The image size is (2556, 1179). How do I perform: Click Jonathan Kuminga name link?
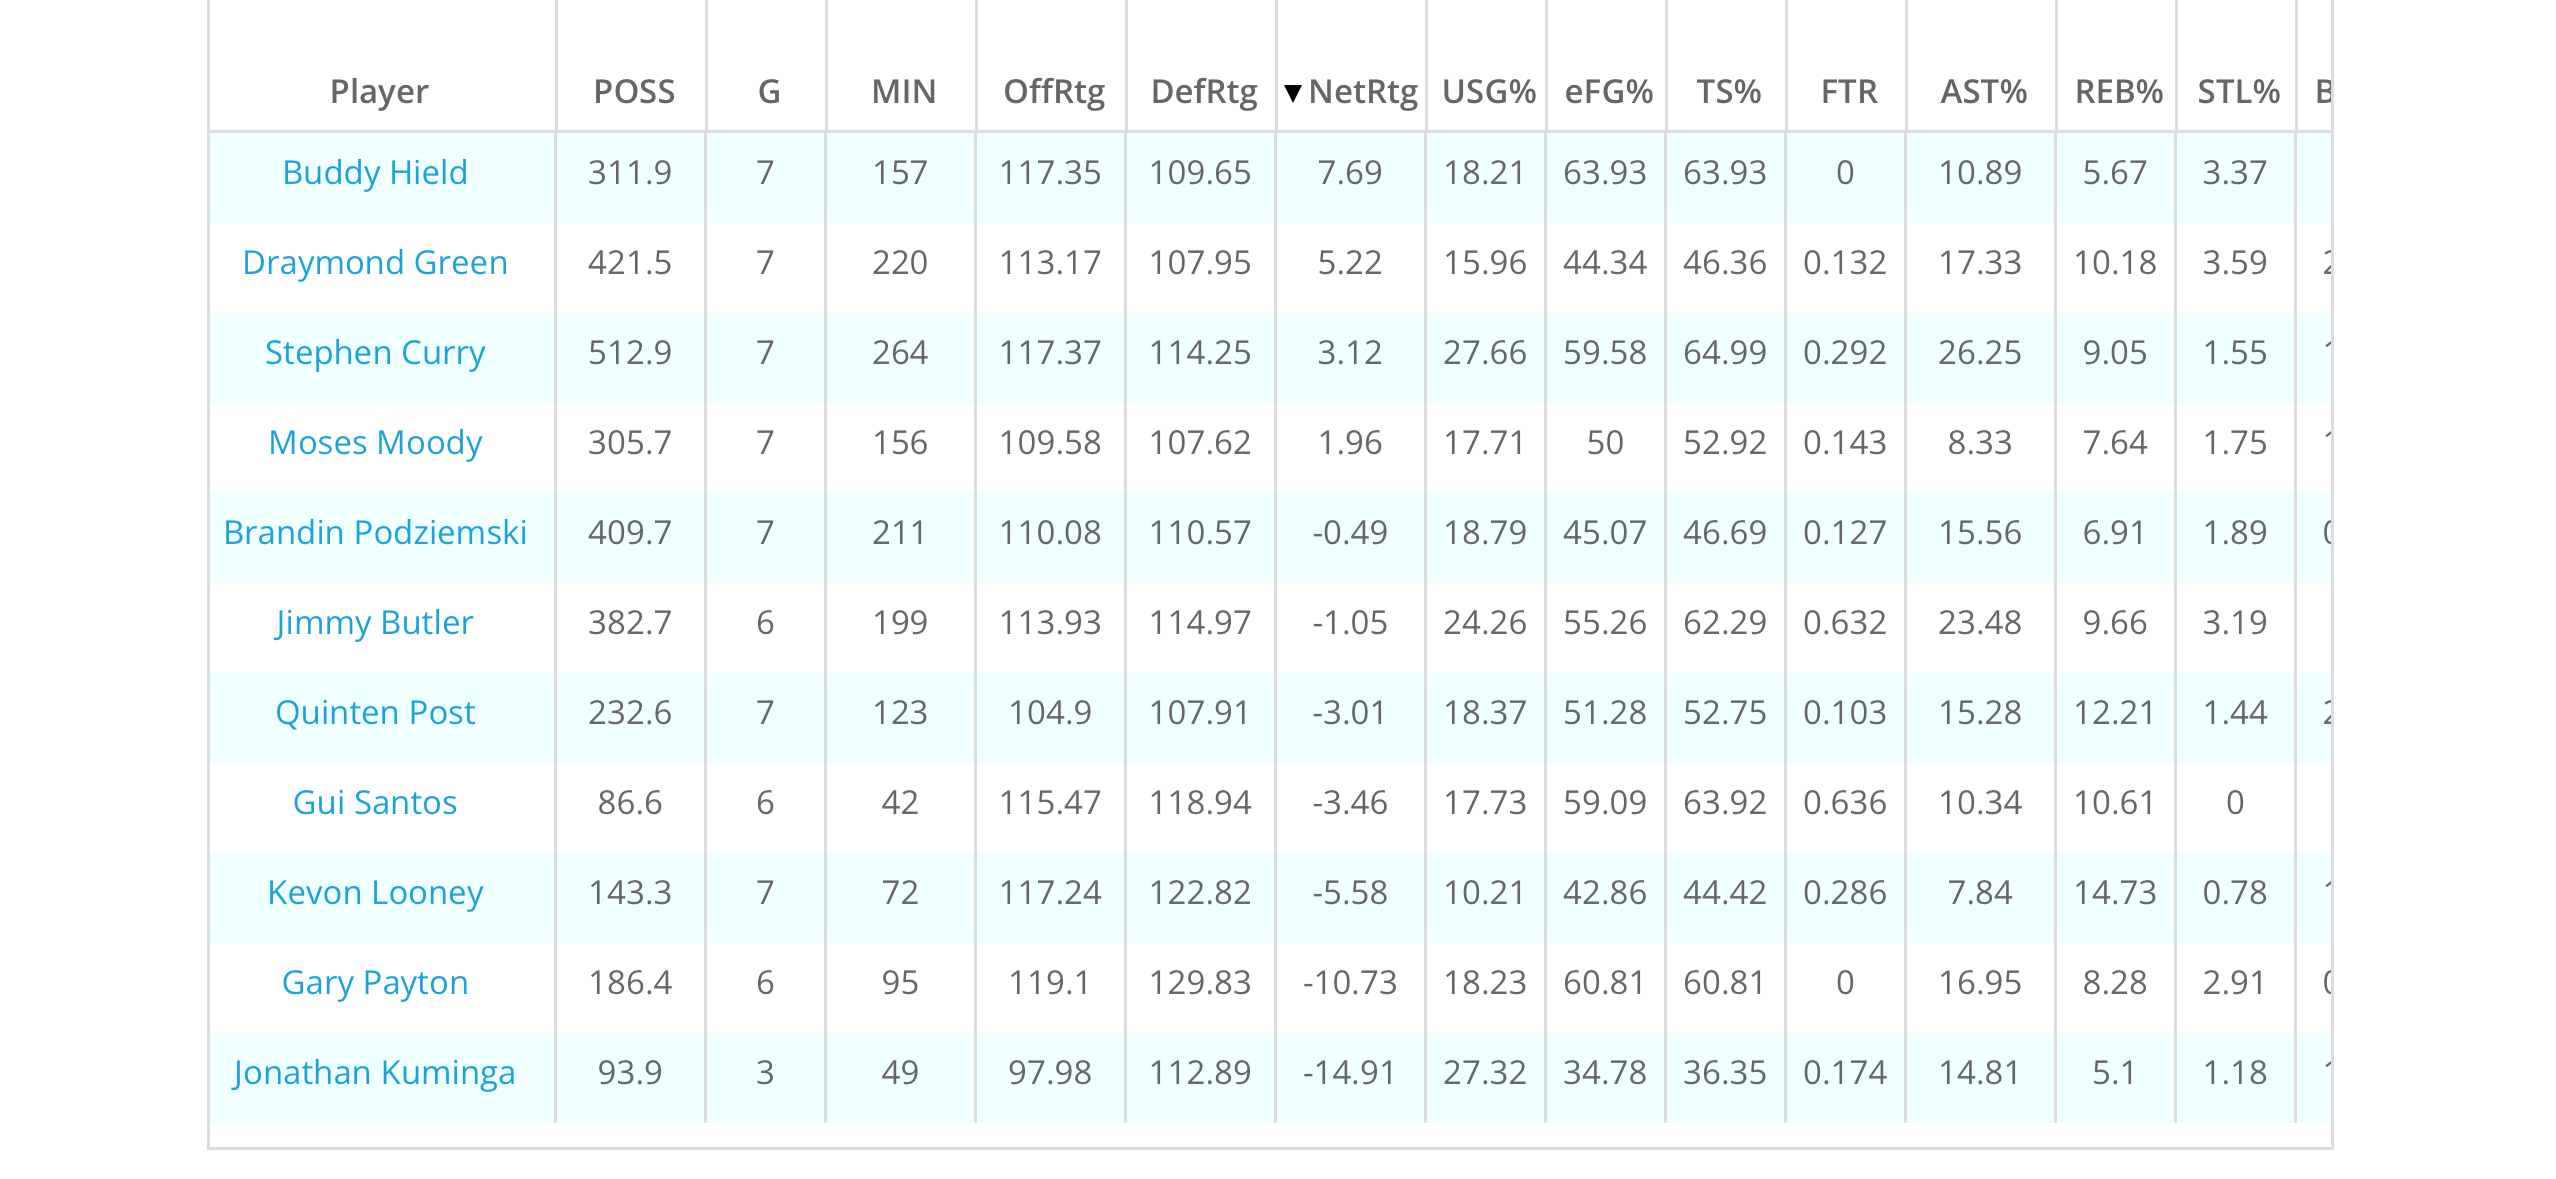click(375, 1073)
